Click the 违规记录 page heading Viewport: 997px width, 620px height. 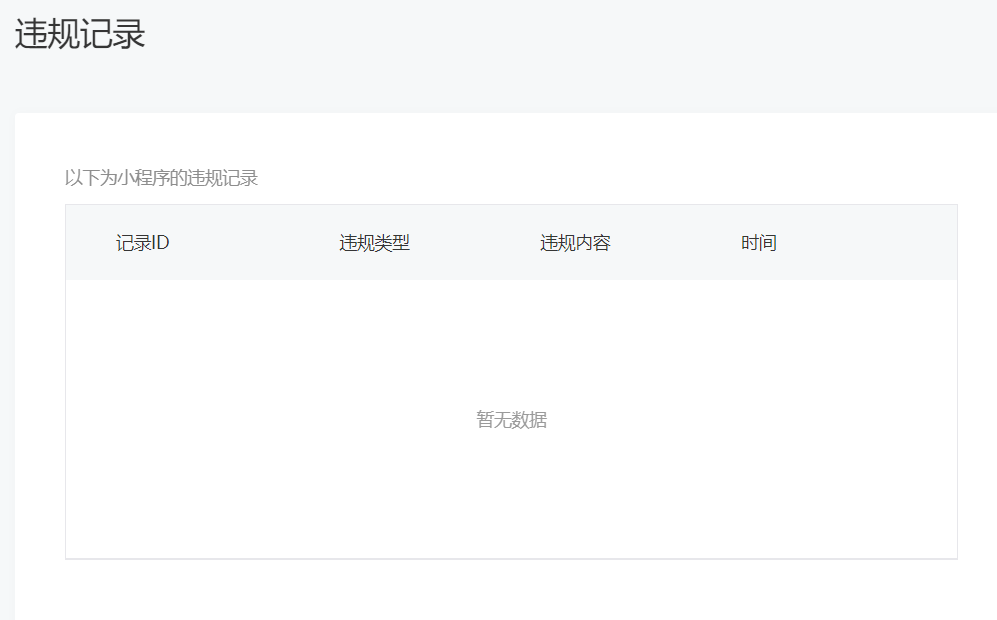80,34
